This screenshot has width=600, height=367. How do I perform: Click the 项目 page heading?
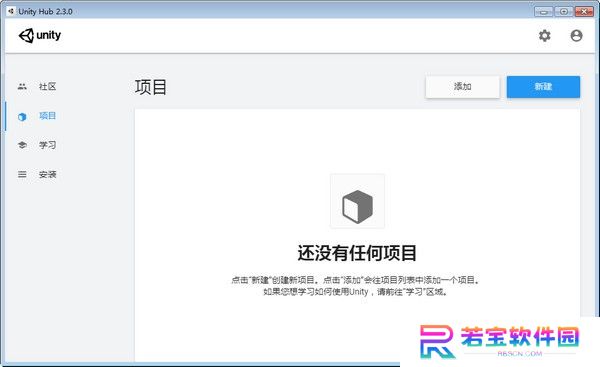(x=151, y=87)
